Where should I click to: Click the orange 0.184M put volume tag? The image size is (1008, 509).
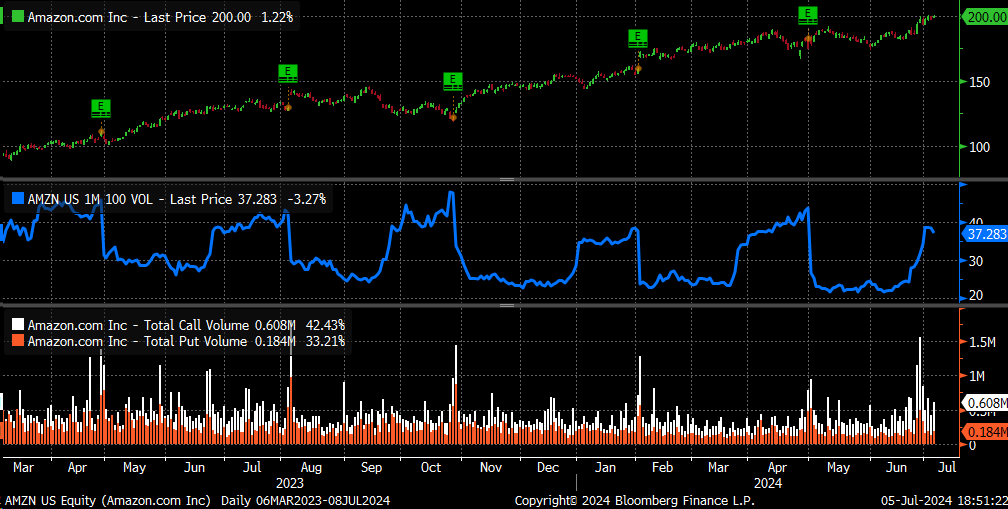tap(987, 433)
